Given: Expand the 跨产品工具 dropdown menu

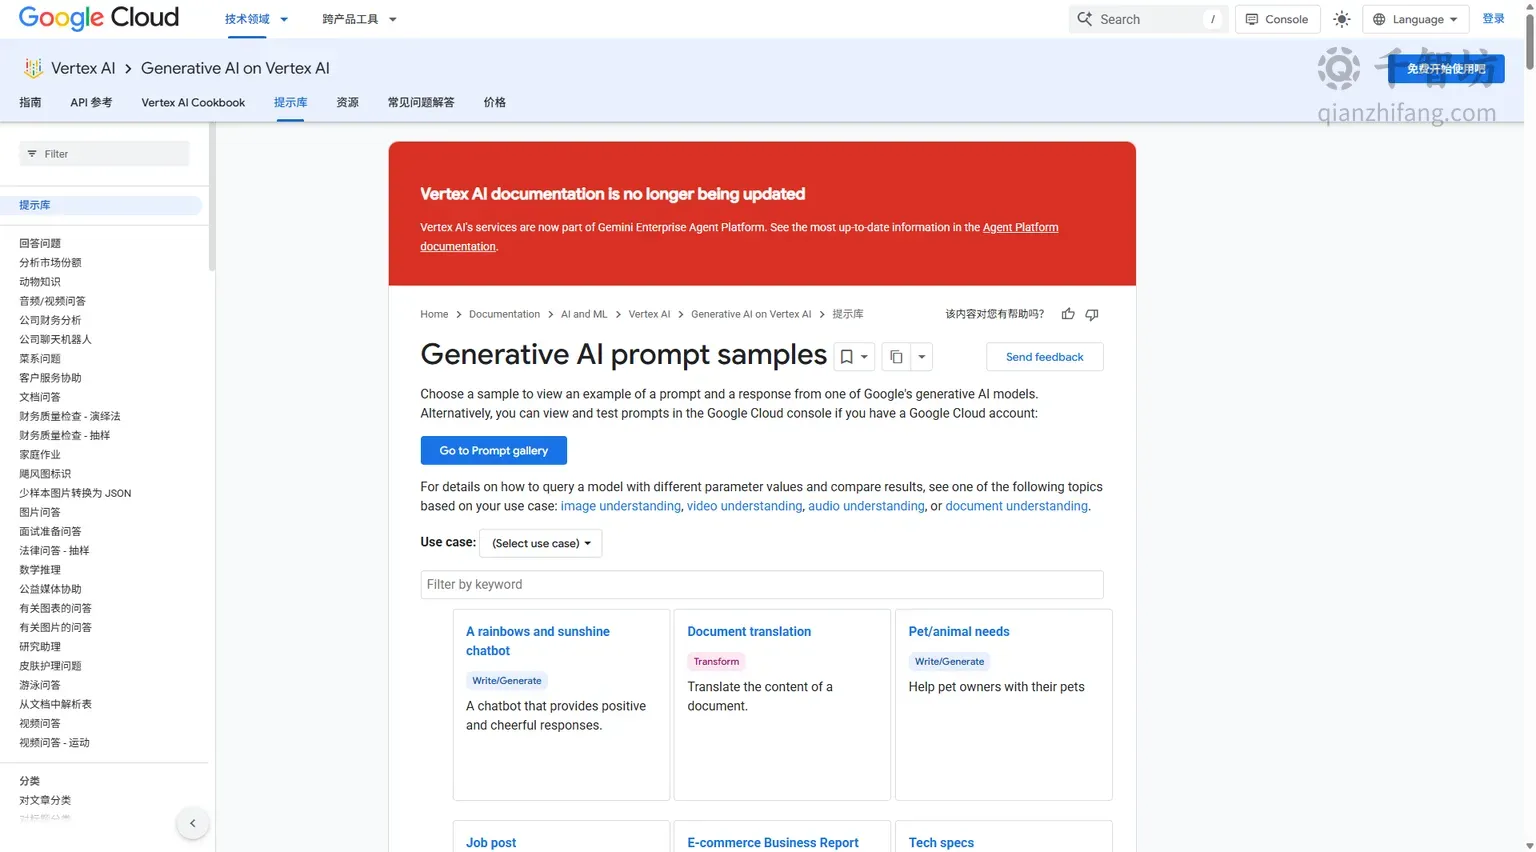Looking at the screenshot, I should [x=359, y=19].
